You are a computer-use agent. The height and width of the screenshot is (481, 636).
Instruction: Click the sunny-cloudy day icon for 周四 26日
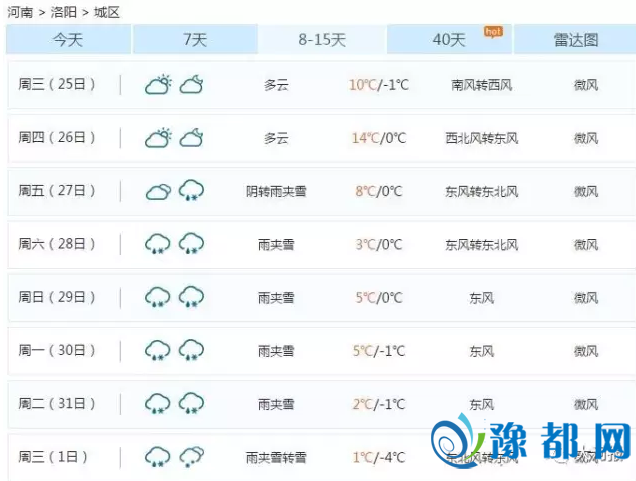[x=158, y=138]
